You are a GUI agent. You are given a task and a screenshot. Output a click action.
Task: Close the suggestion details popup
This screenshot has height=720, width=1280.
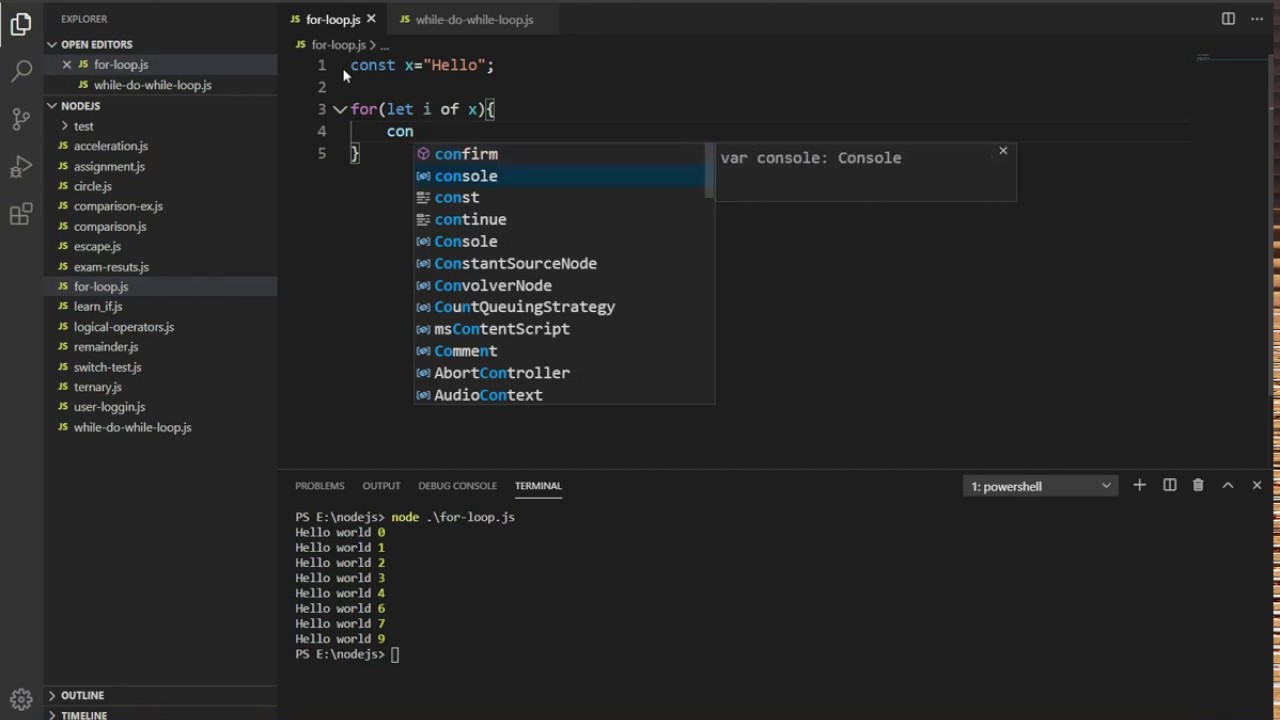click(1003, 151)
